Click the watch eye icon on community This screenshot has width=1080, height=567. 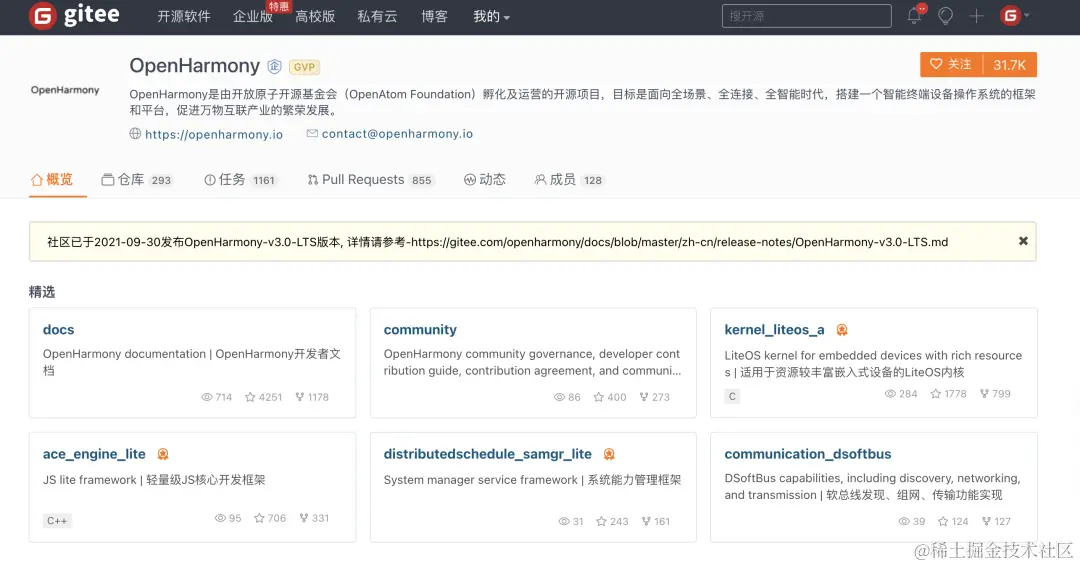tap(559, 397)
